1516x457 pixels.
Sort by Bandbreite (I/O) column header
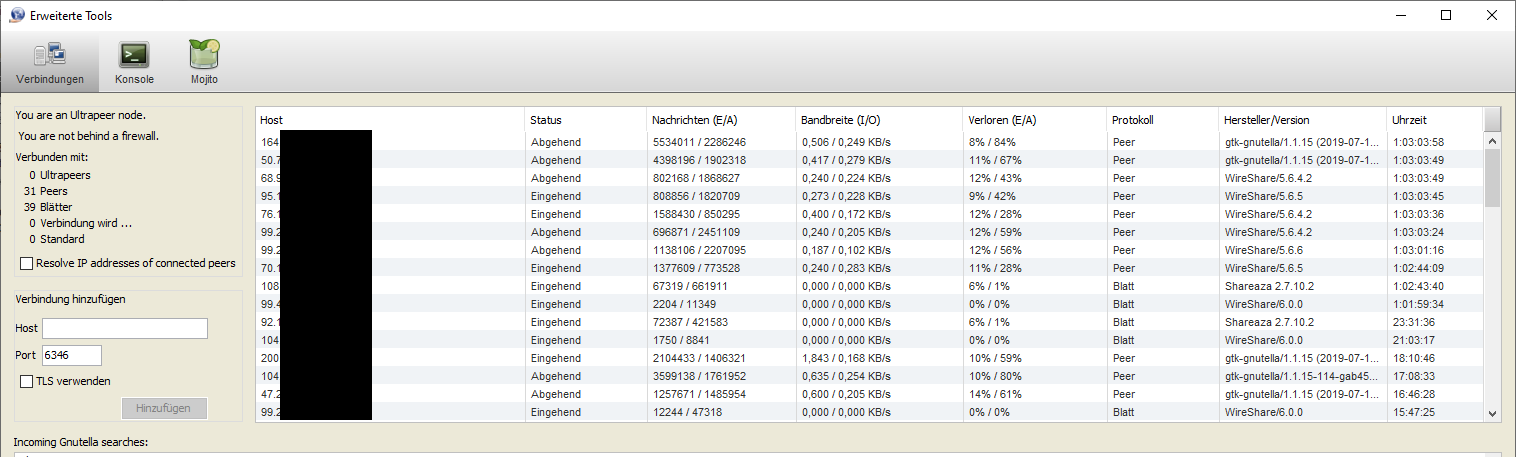pyautogui.click(x=880, y=120)
